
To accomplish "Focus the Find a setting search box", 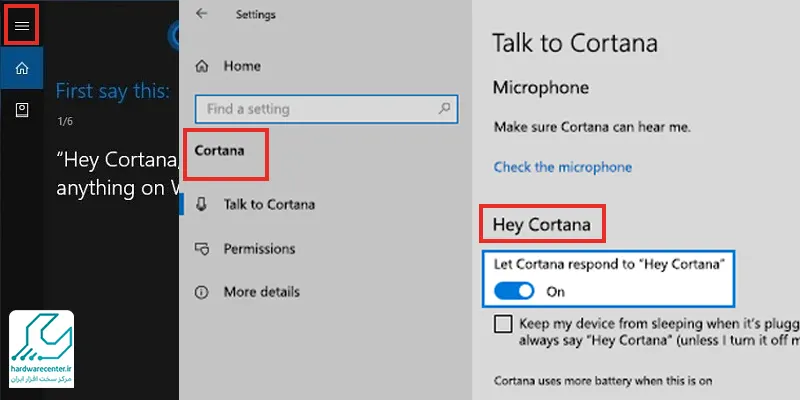I will click(x=327, y=109).
